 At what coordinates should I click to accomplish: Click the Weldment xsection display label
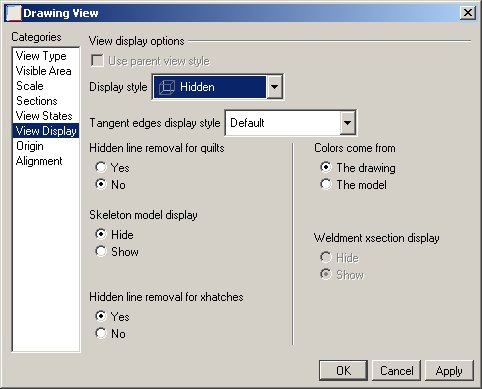tap(377, 238)
